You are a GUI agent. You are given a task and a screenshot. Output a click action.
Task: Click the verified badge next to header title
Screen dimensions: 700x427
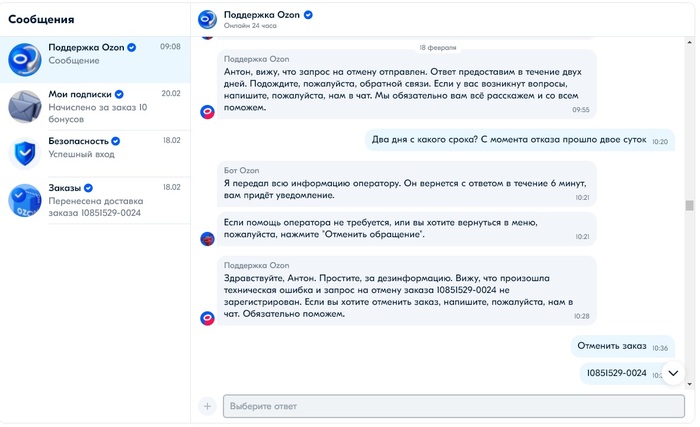pyautogui.click(x=309, y=15)
